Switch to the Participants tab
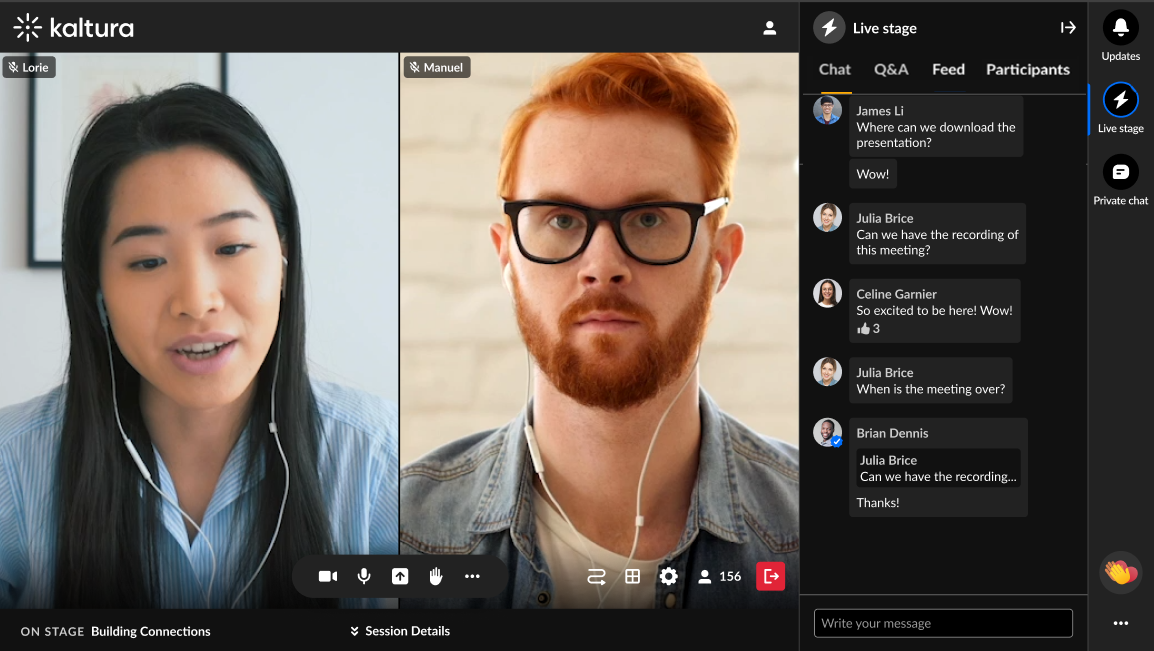The height and width of the screenshot is (651, 1154). coord(1027,70)
